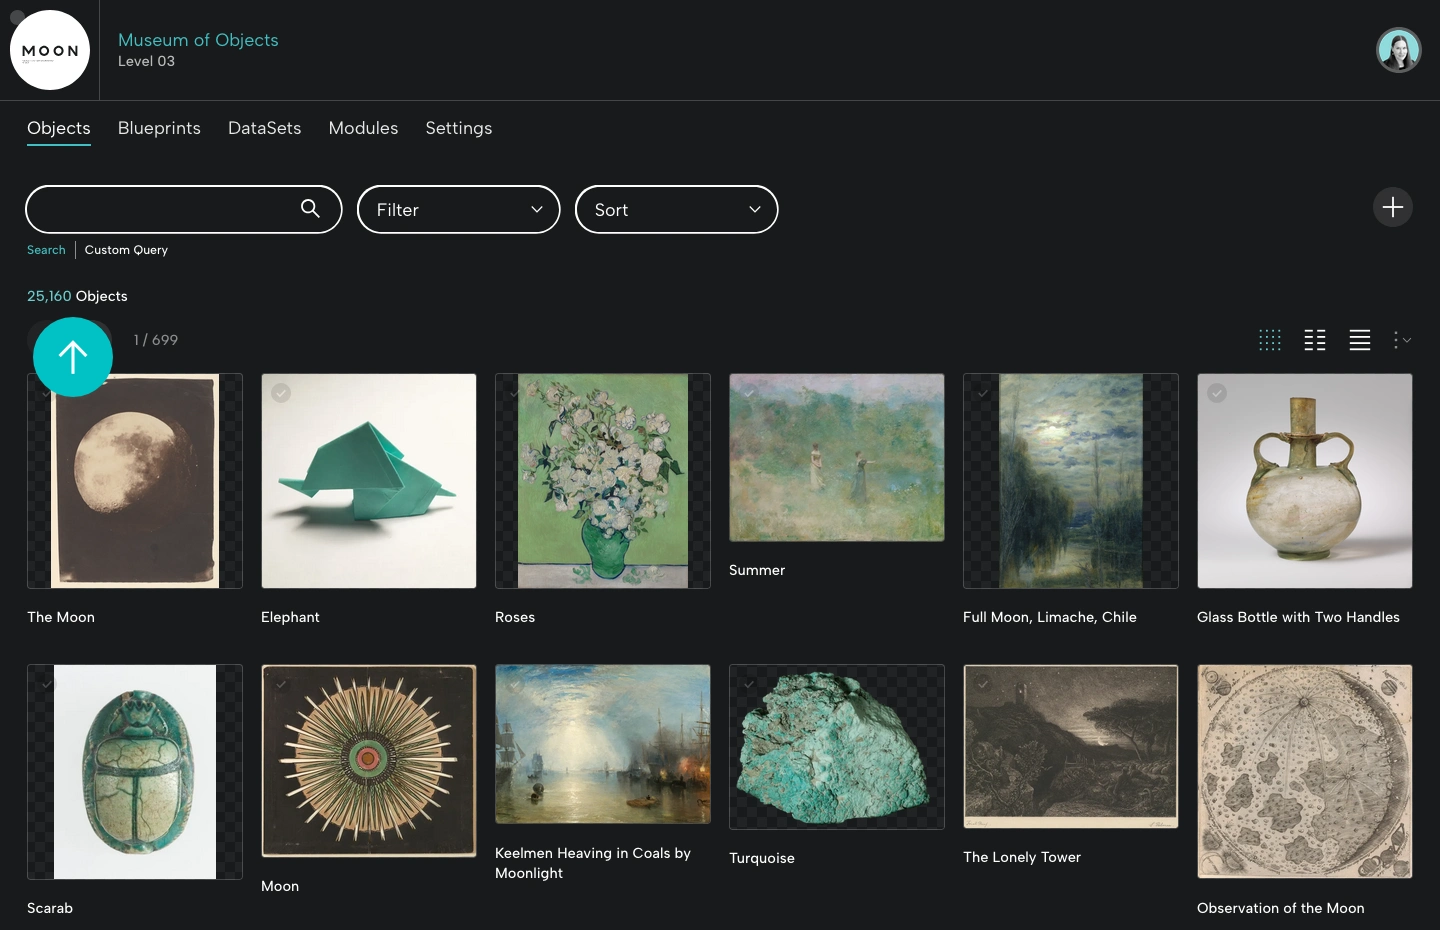The width and height of the screenshot is (1440, 930).
Task: Click the Custom Query link
Action: pos(126,250)
